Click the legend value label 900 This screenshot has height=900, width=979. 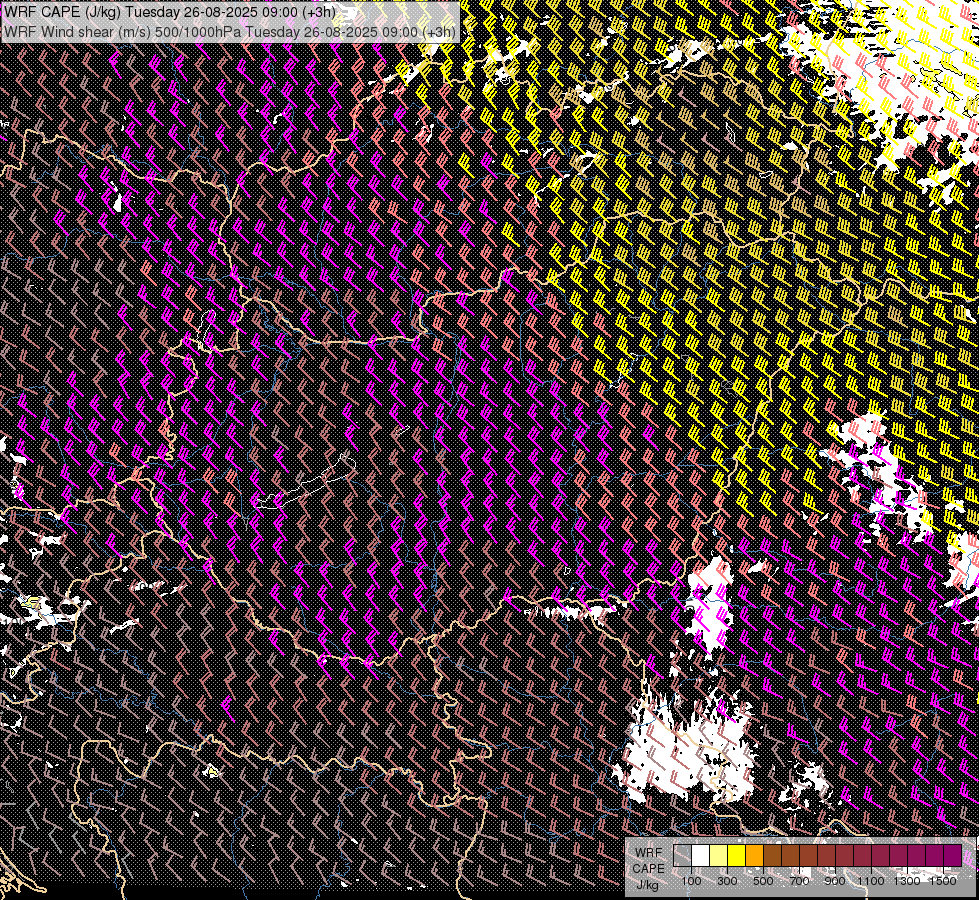coord(835,881)
